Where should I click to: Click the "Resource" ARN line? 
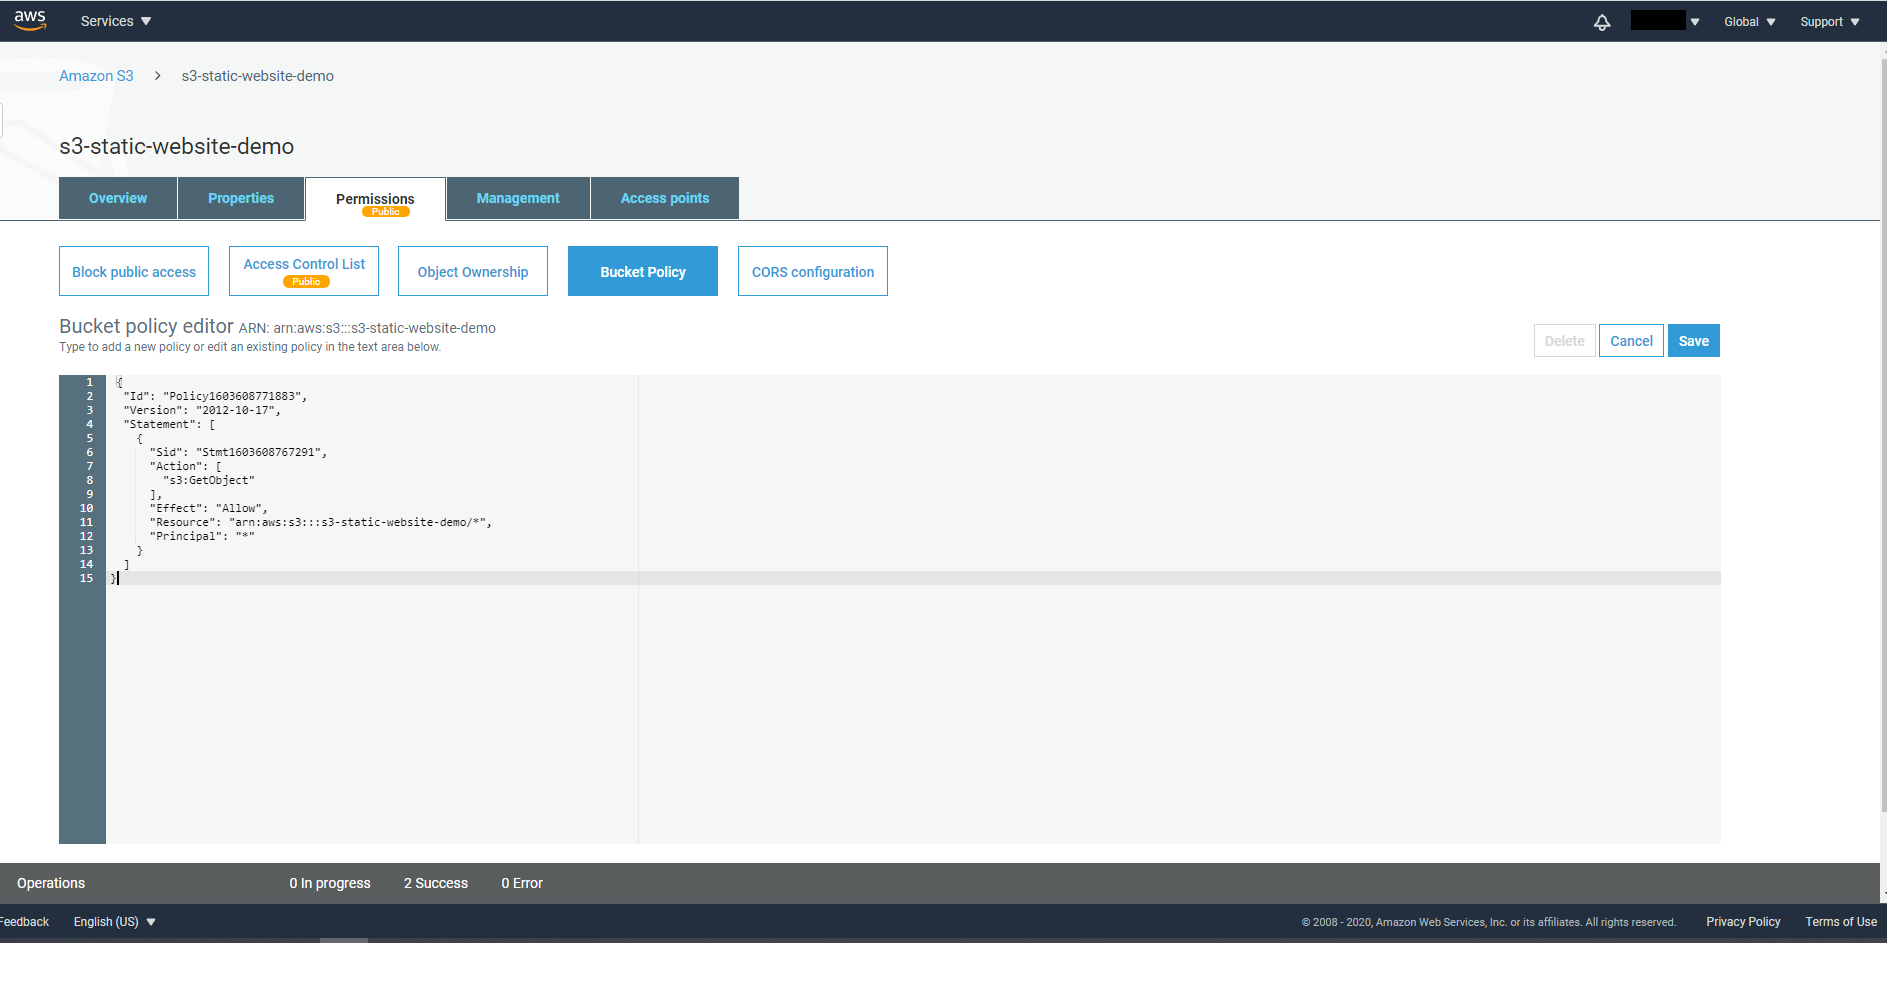[320, 522]
